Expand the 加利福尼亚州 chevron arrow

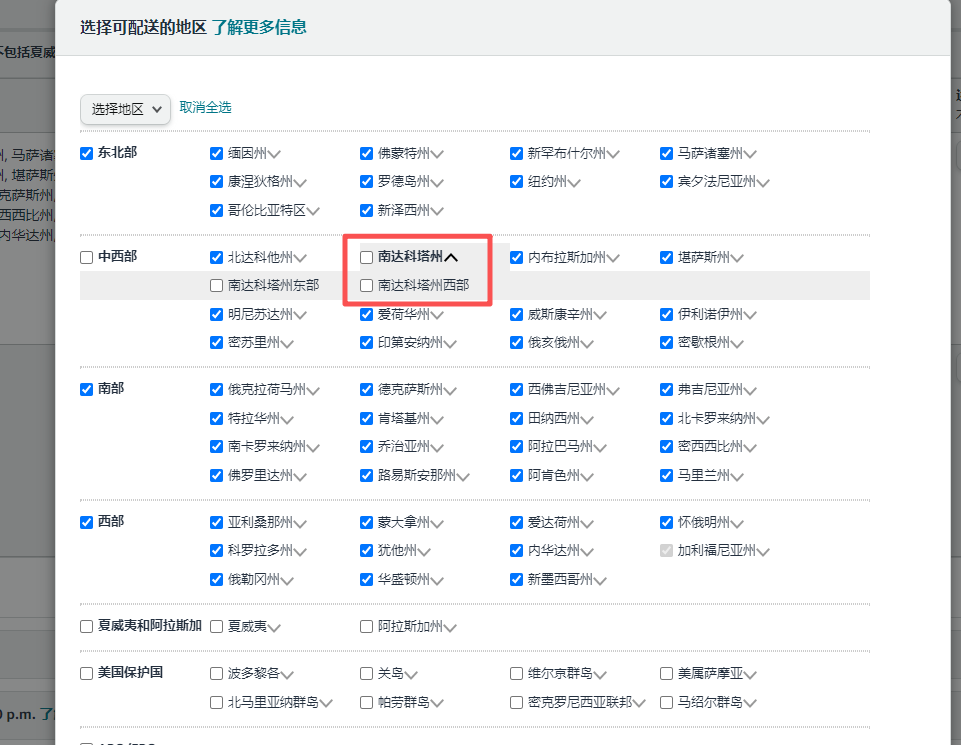tap(763, 552)
